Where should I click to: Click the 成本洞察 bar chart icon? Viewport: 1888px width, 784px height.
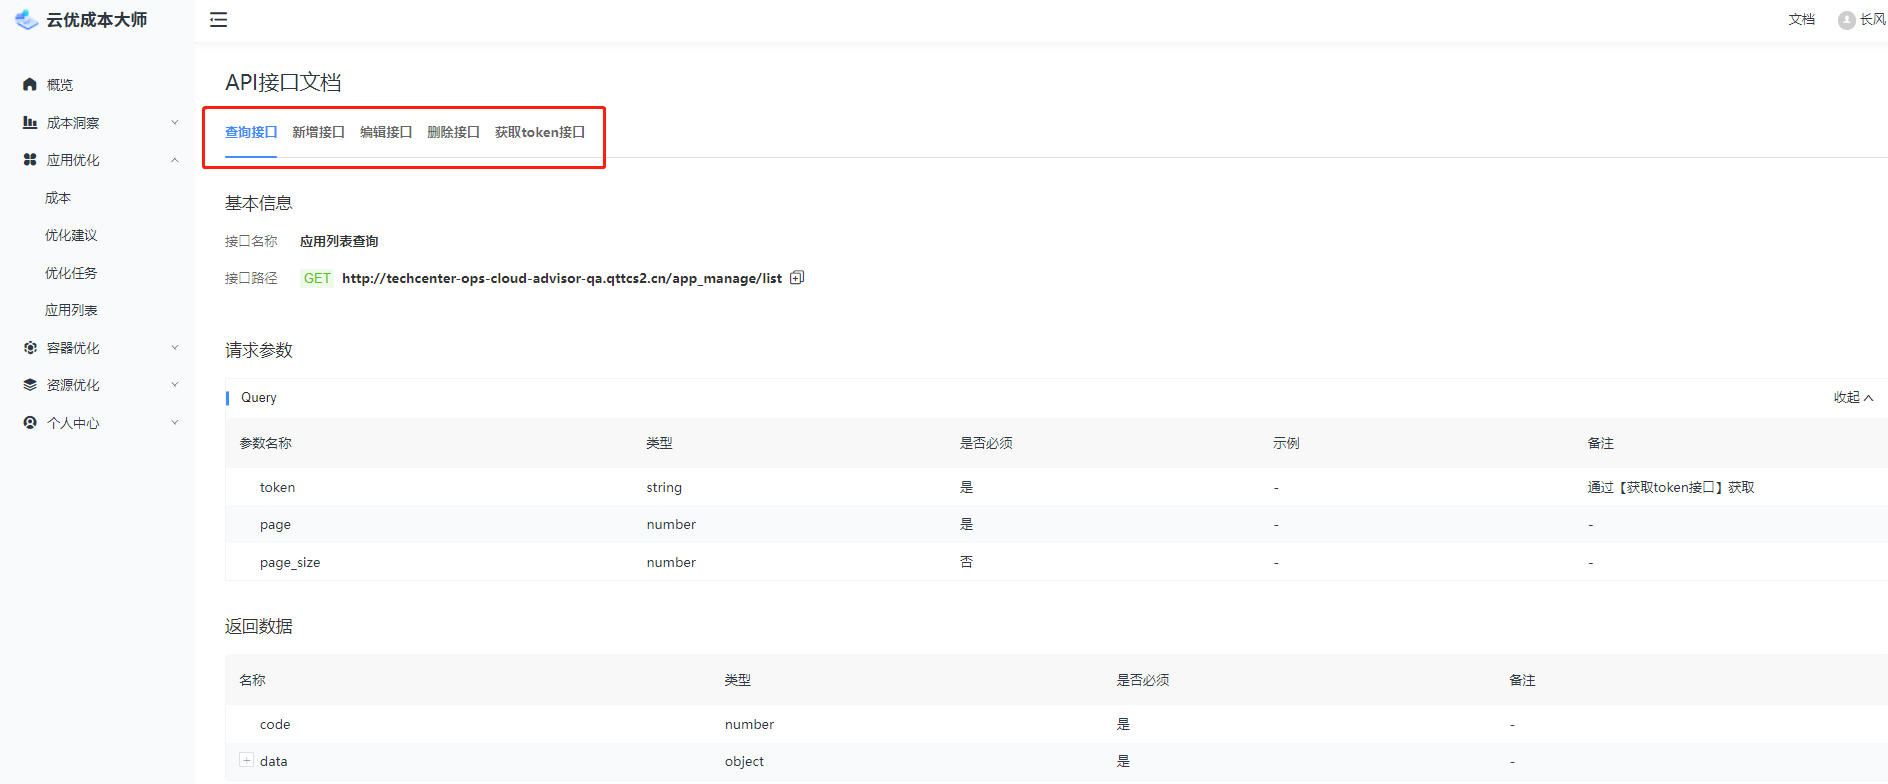(30, 123)
